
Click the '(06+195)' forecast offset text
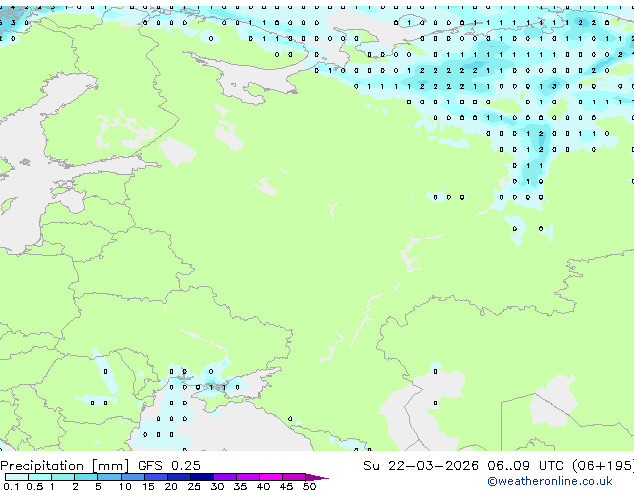(x=603, y=466)
